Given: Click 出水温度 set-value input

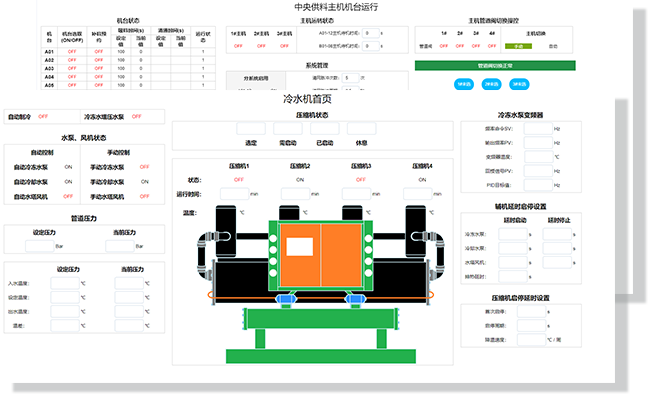Looking at the screenshot, I should click(x=65, y=311).
